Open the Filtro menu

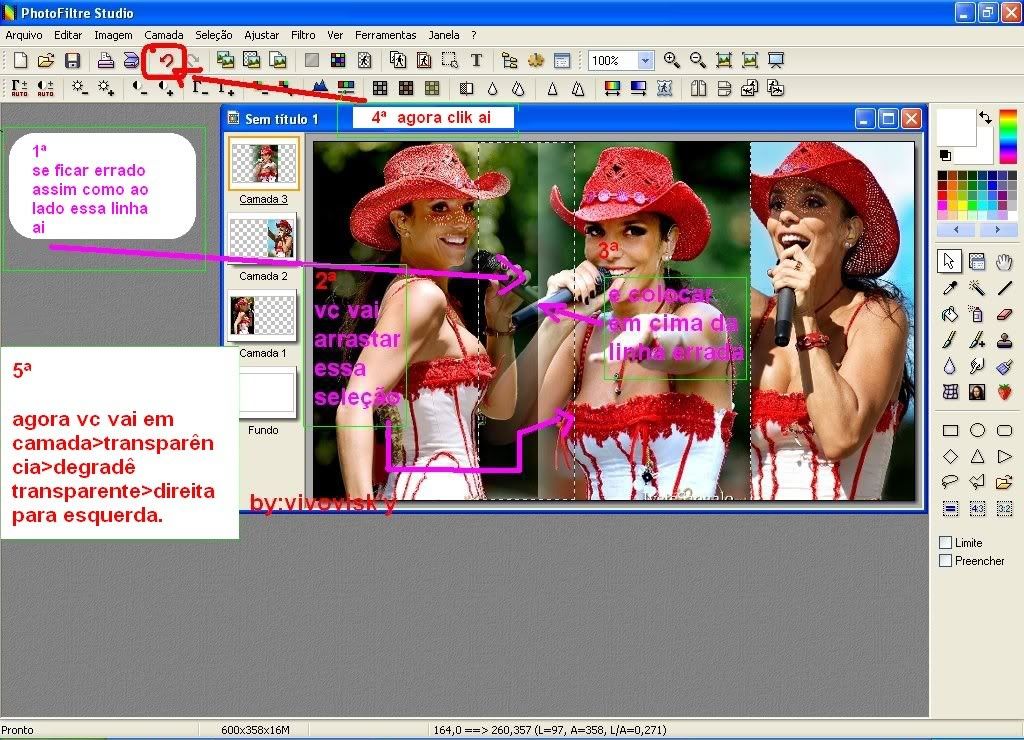(303, 35)
